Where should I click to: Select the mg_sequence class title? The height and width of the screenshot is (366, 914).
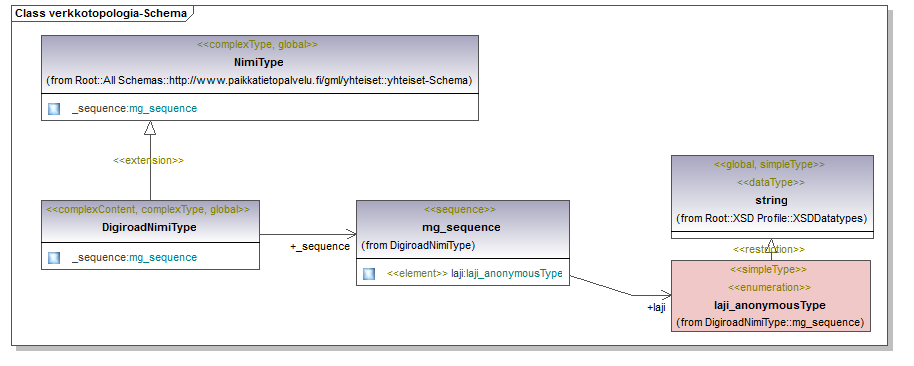(x=461, y=227)
